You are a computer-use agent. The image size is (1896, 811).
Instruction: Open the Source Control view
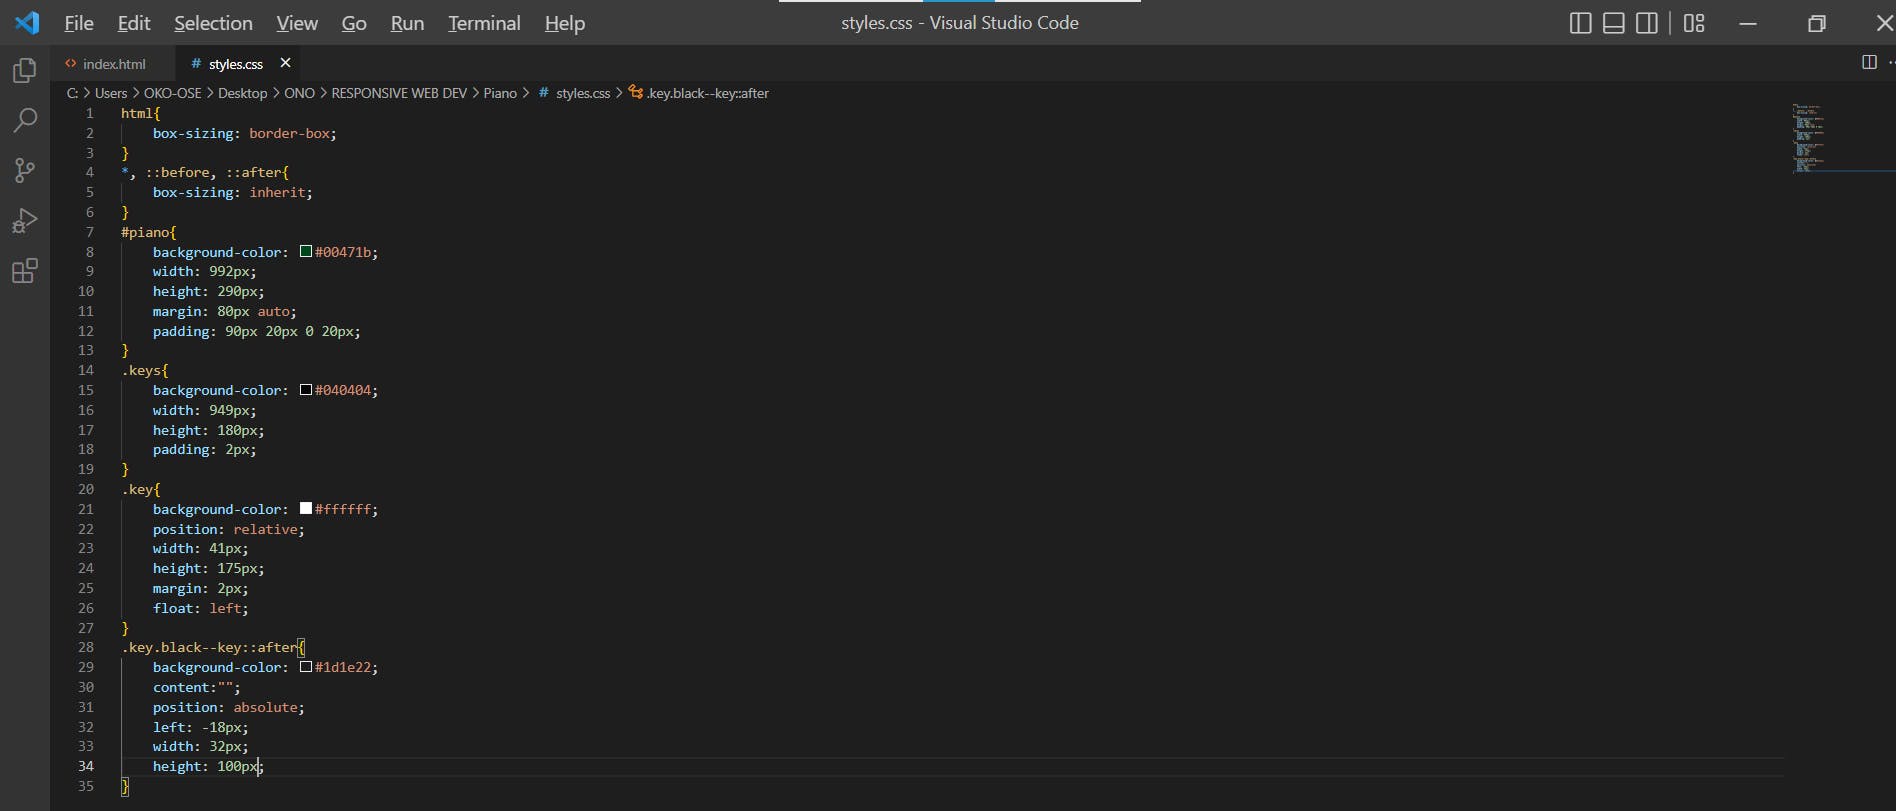[24, 170]
